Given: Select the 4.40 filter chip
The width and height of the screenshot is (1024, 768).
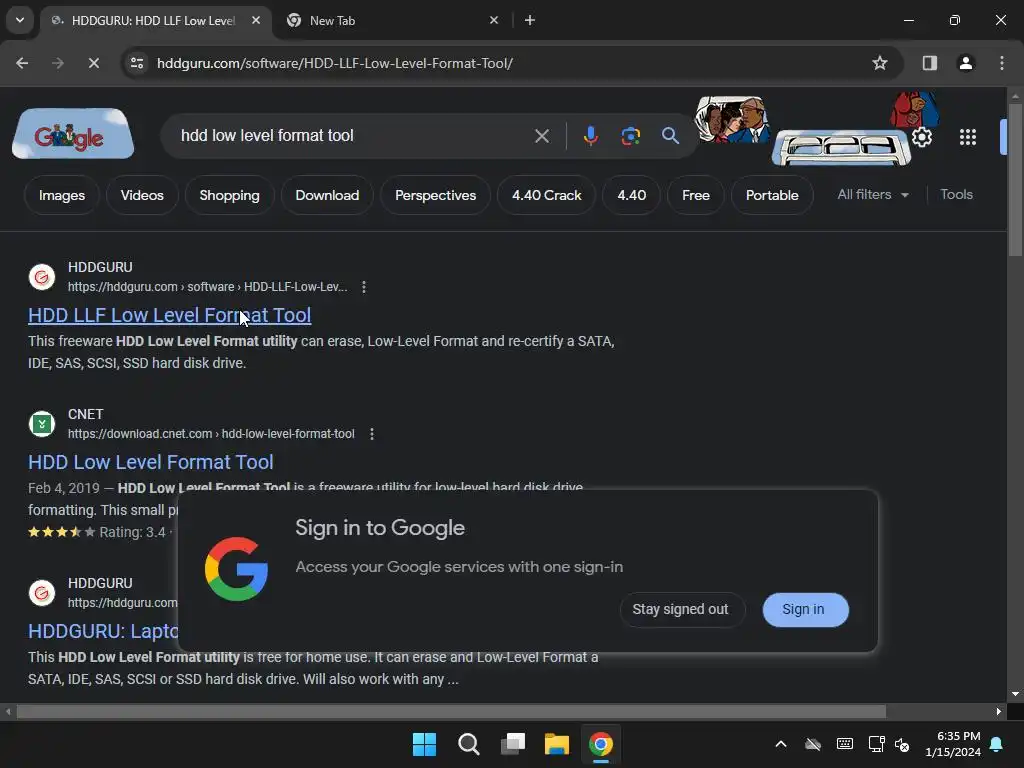Looking at the screenshot, I should [632, 195].
